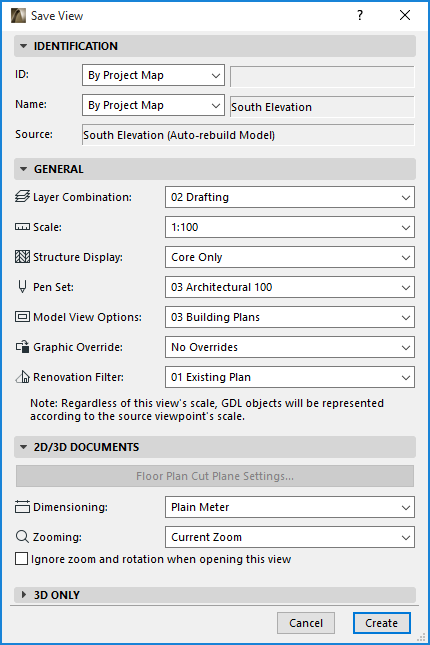Click the Zooming magnifier icon

[22, 536]
